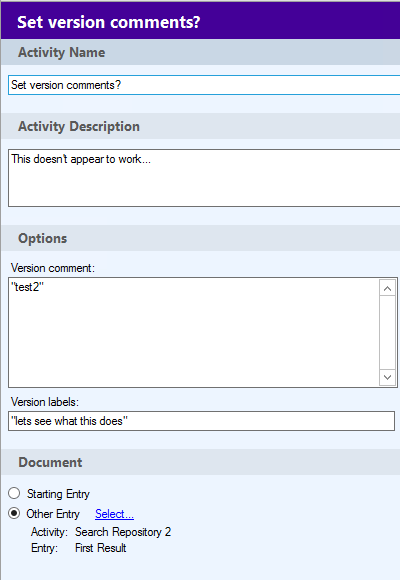
Task: Click the 'Activity:' label under Other Entry
Action: click(x=49, y=532)
